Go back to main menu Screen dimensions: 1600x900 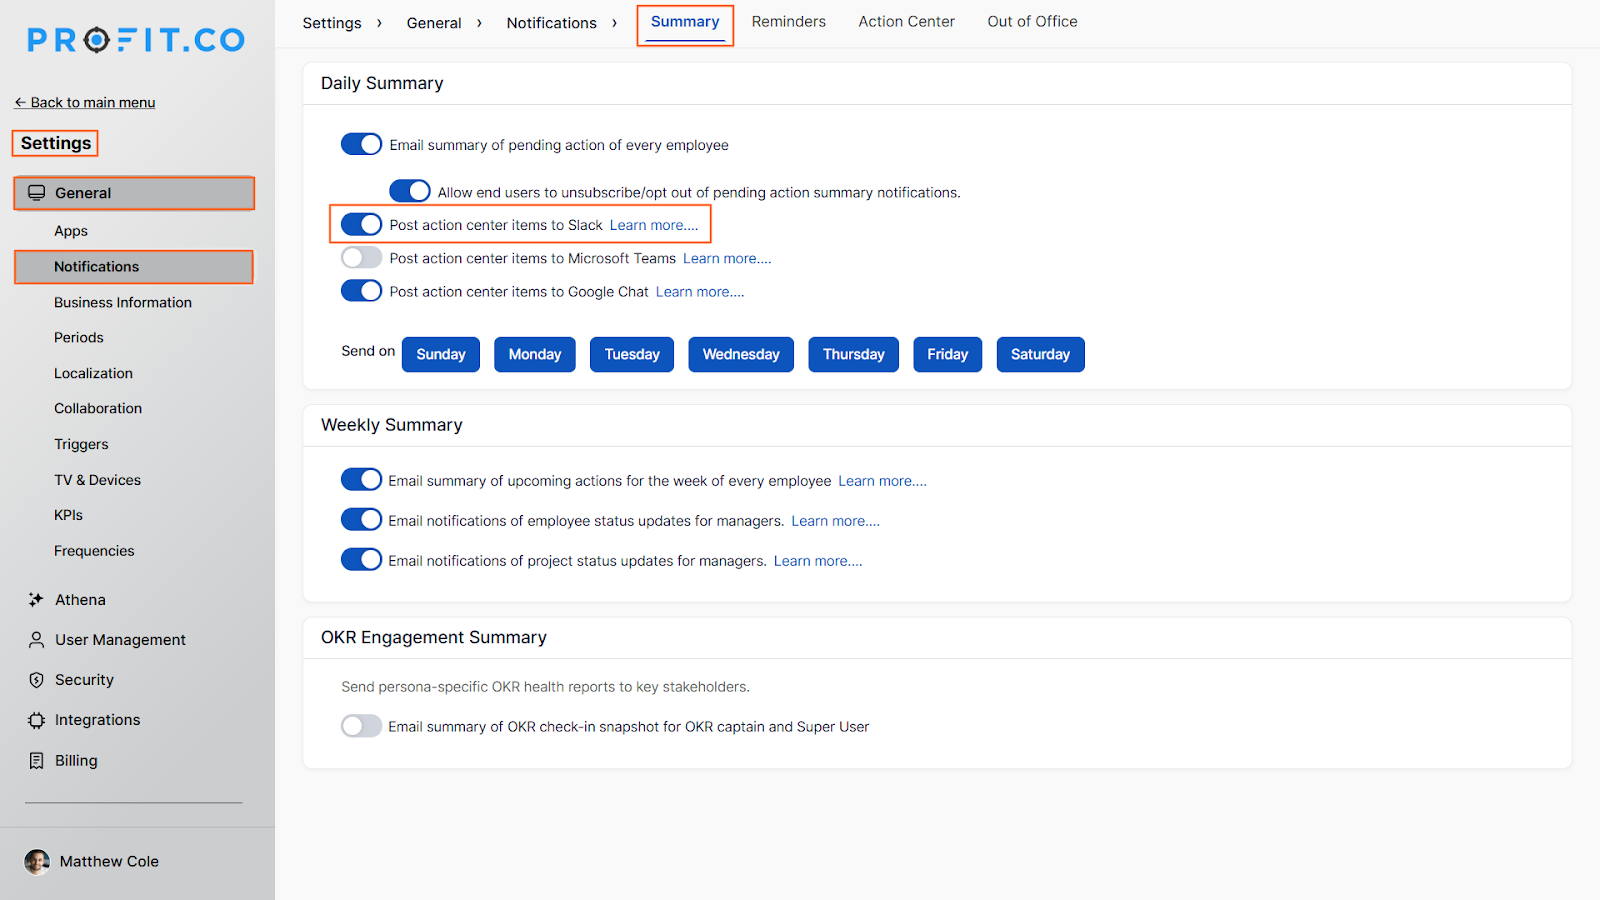click(85, 103)
